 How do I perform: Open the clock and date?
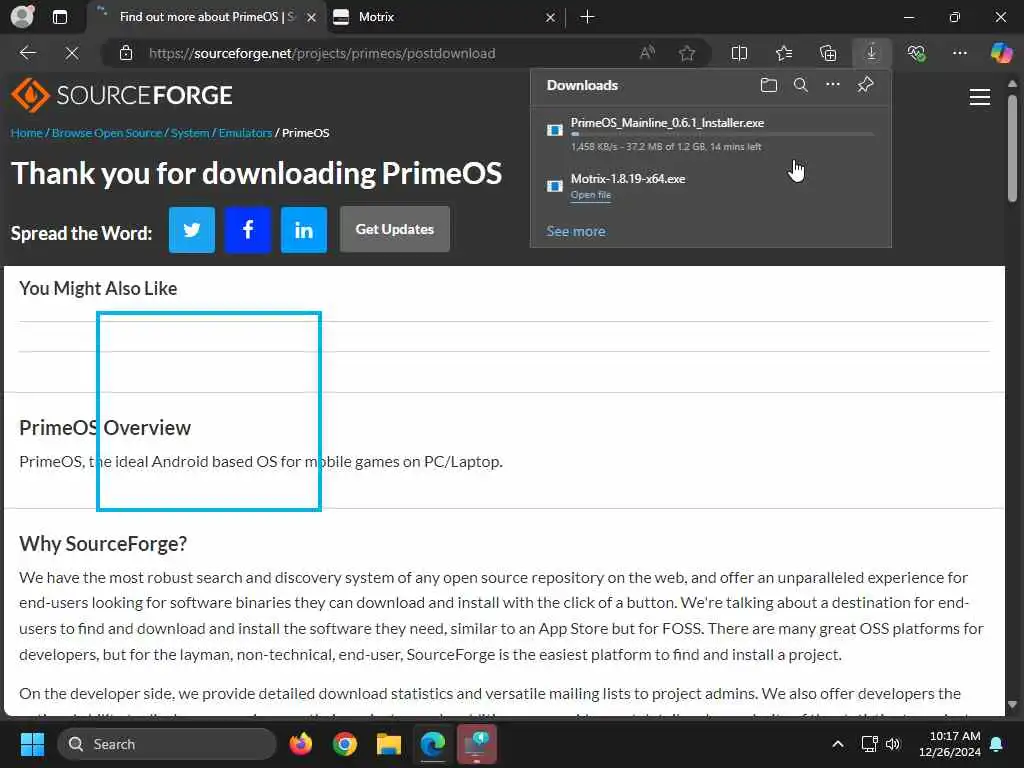950,744
